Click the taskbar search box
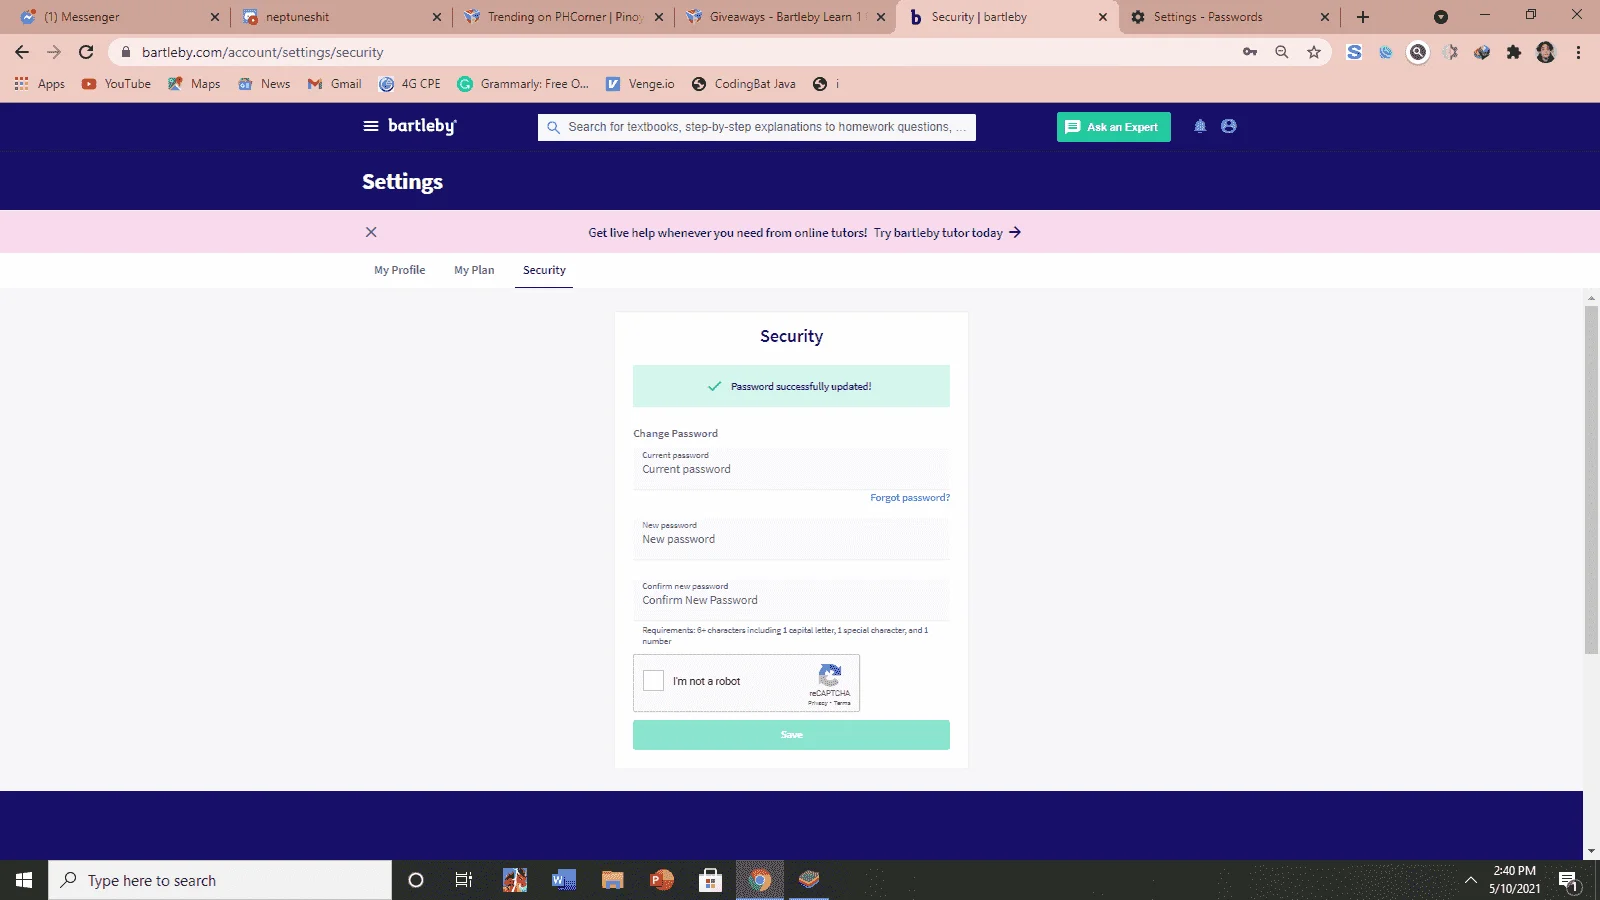Screen dimensions: 1600x900 pyautogui.click(x=220, y=880)
